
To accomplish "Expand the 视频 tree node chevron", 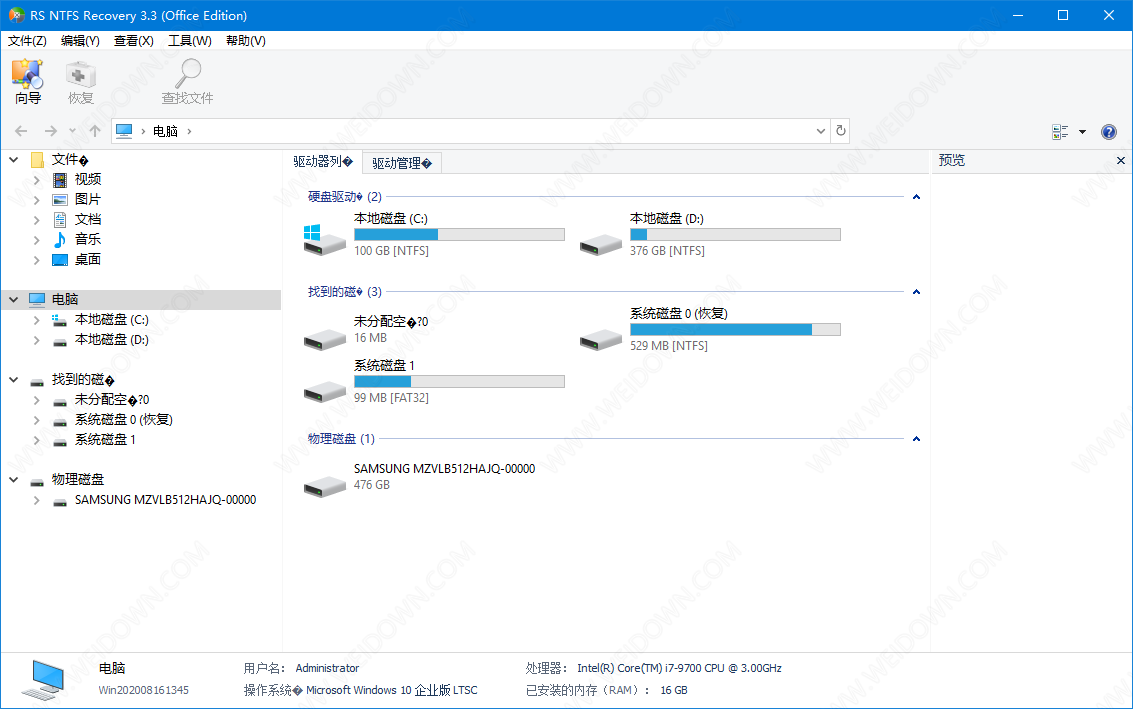I will pos(36,180).
